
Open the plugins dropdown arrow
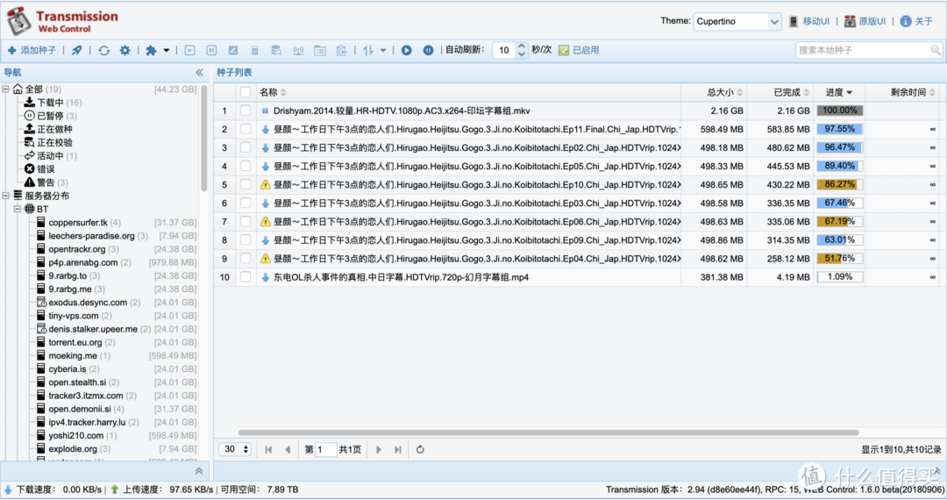166,50
